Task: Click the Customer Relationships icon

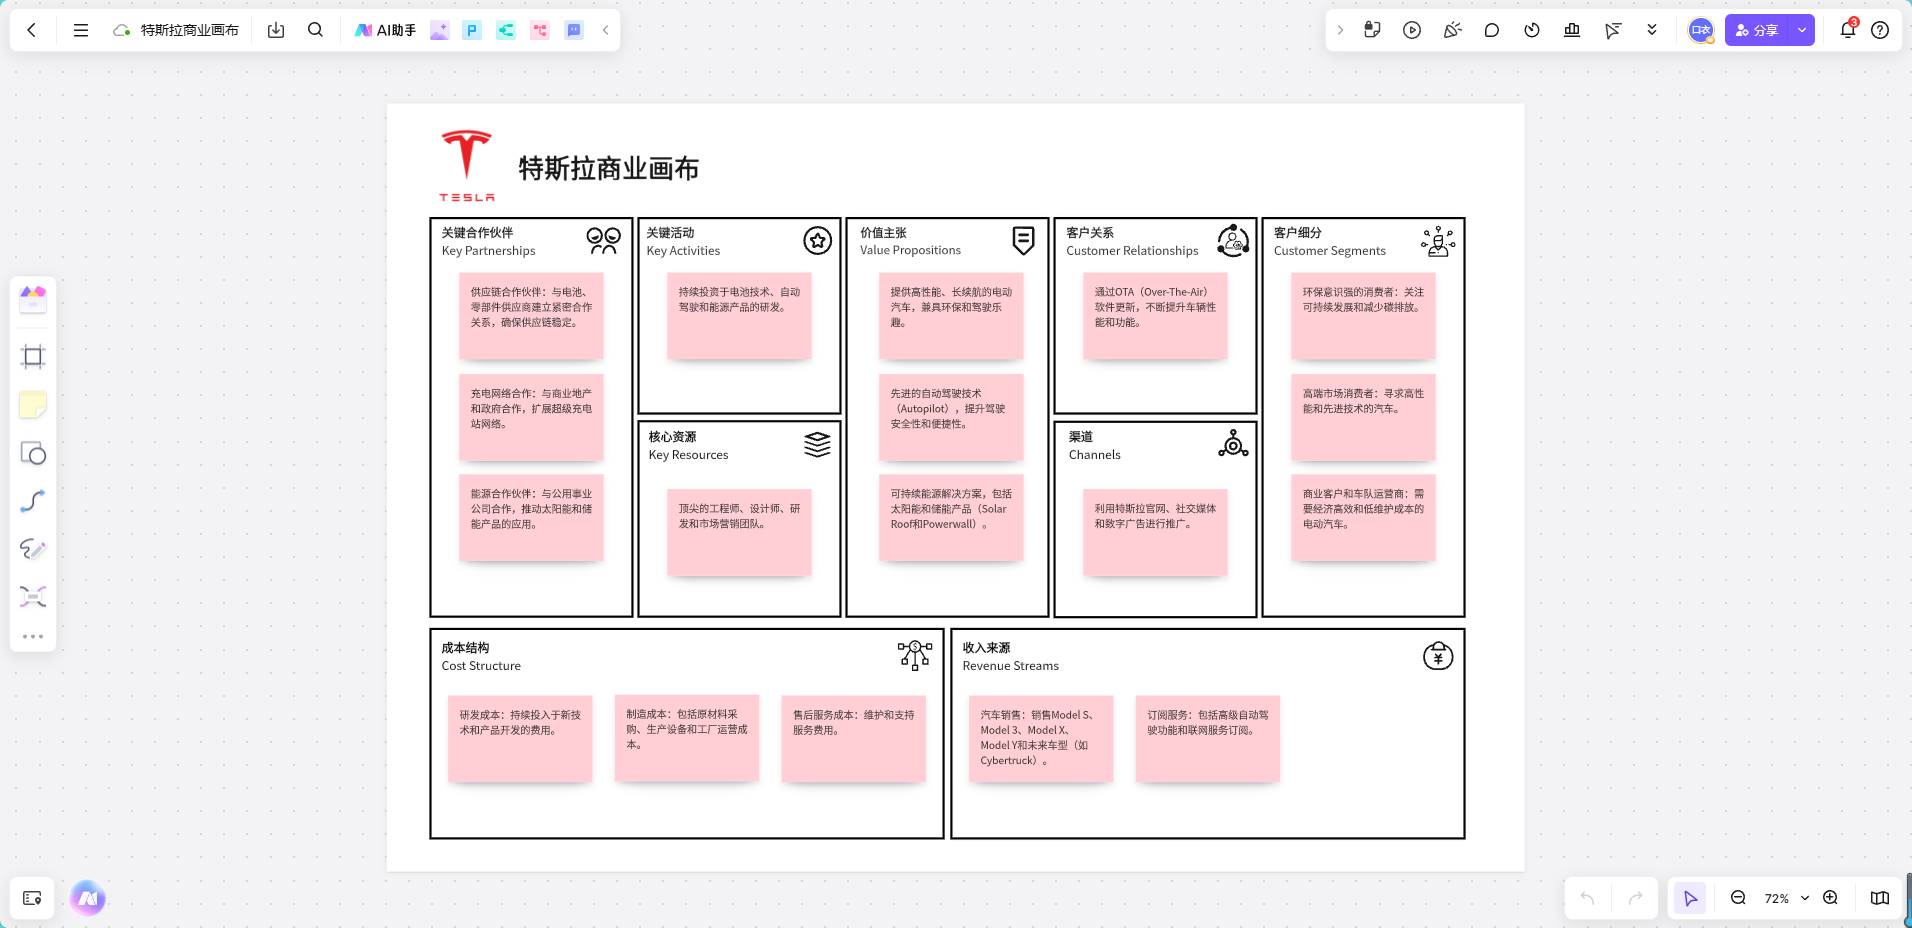Action: (1233, 240)
